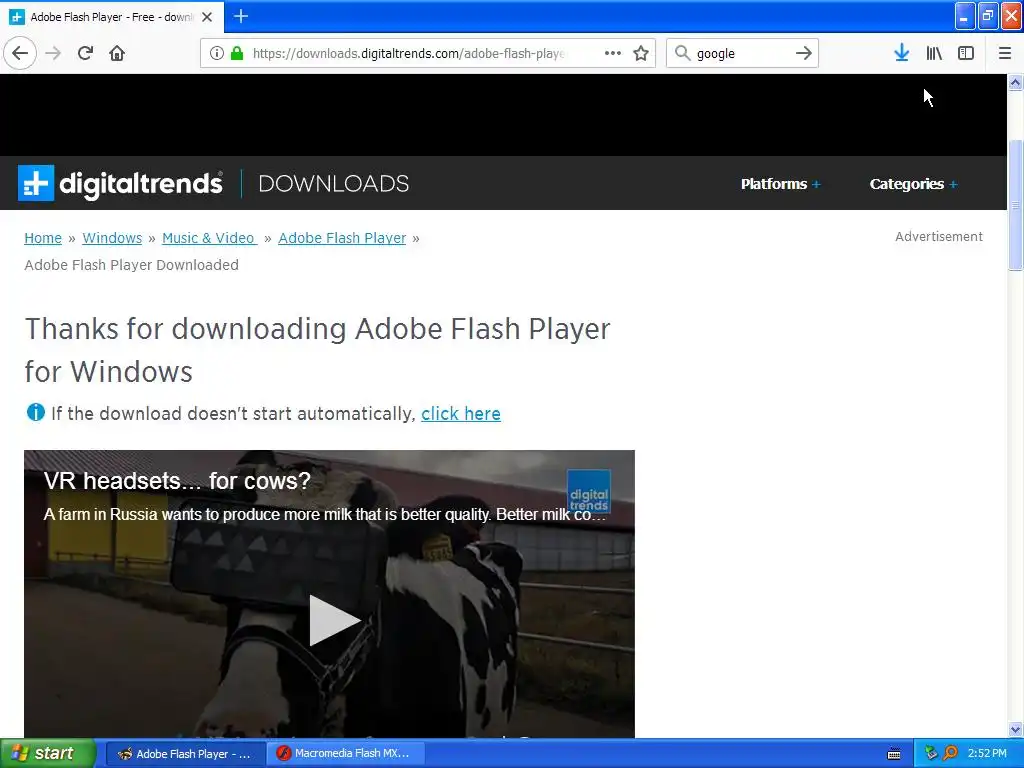
Task: Click the 'click here' download link
Action: point(461,414)
